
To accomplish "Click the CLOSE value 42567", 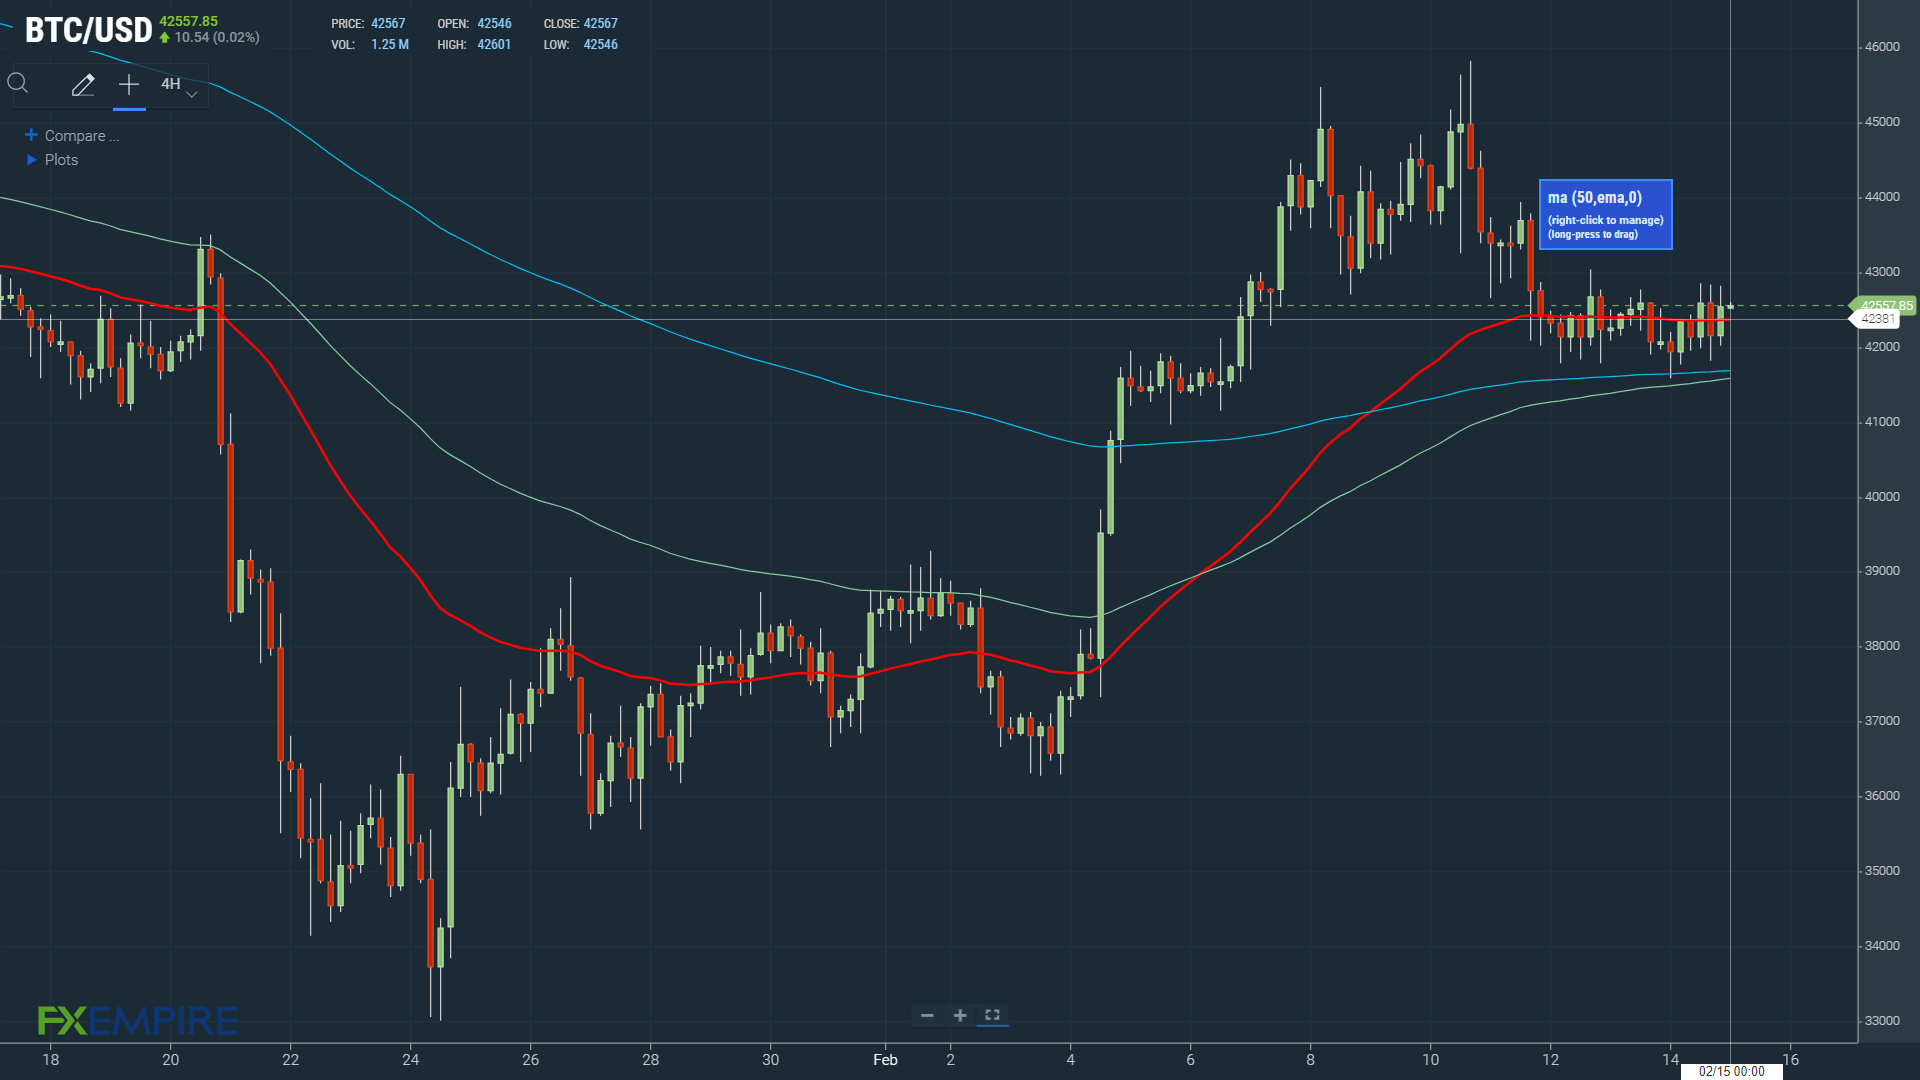I will pyautogui.click(x=600, y=23).
